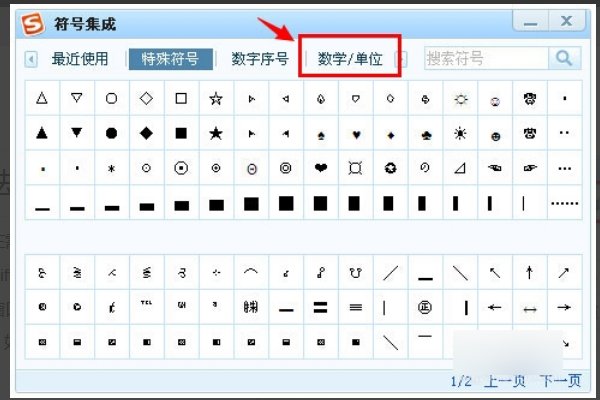600x400 pixels.
Task: Select the right arrow → symbol
Action: (x=565, y=307)
